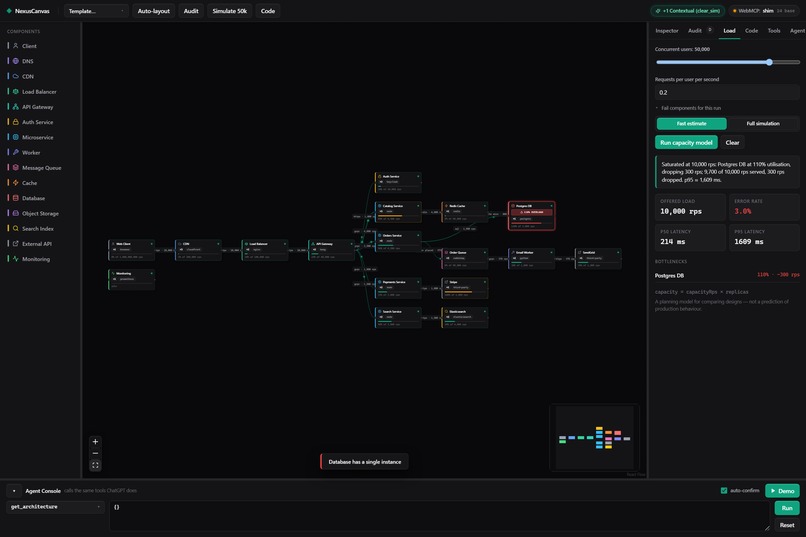Click the NexusCanvas logo

[x=28, y=11]
